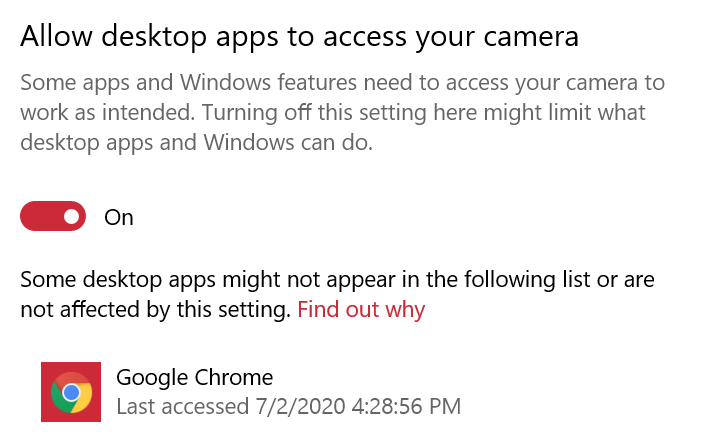The height and width of the screenshot is (440, 714).
Task: Click the Google Chrome app icon
Action: 71,392
